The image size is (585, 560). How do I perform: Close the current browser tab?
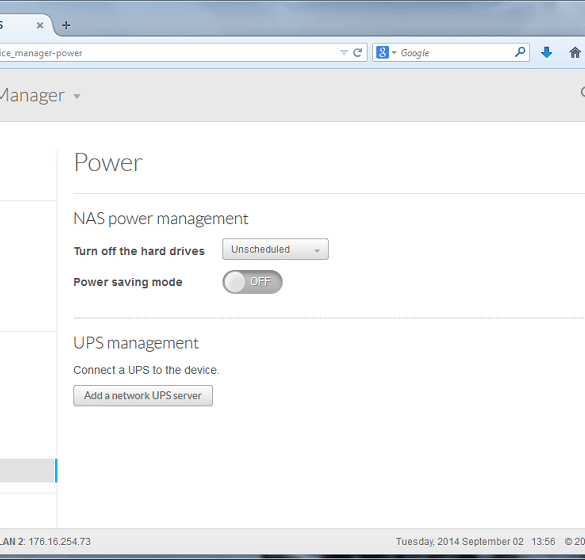pos(40,25)
